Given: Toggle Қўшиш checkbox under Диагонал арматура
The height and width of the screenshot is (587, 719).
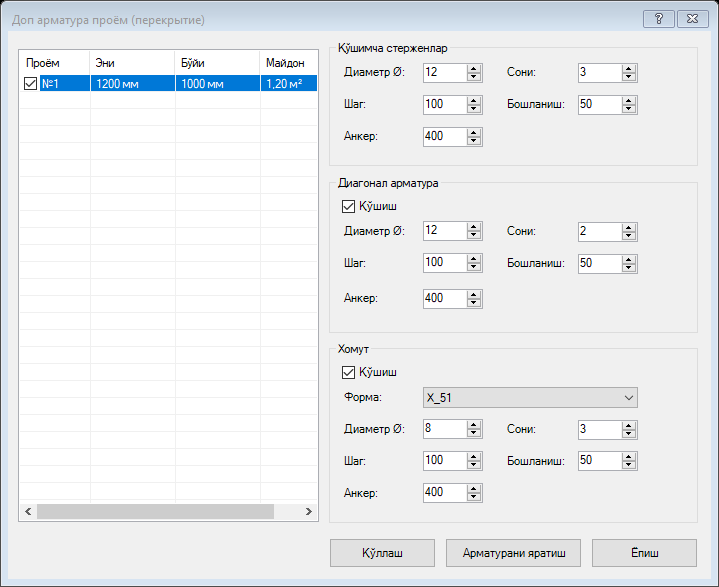Looking at the screenshot, I should click(348, 206).
